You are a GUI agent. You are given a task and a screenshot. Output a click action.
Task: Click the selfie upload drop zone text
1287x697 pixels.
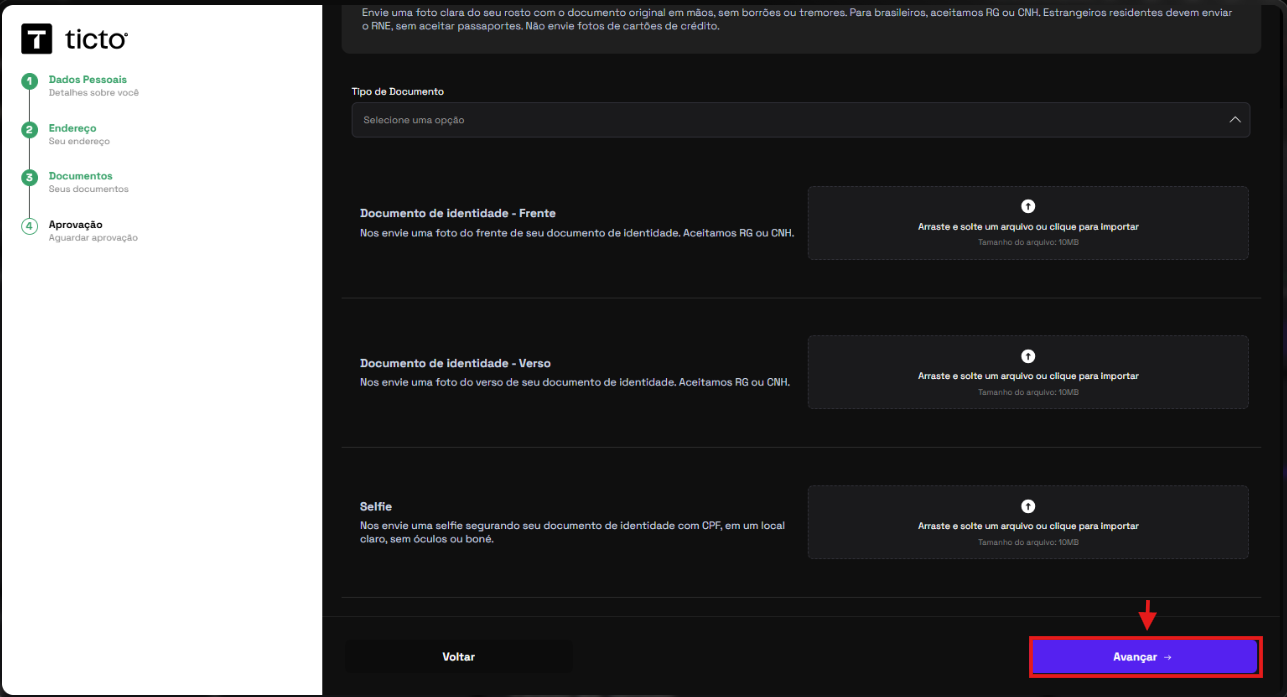[1028, 527]
